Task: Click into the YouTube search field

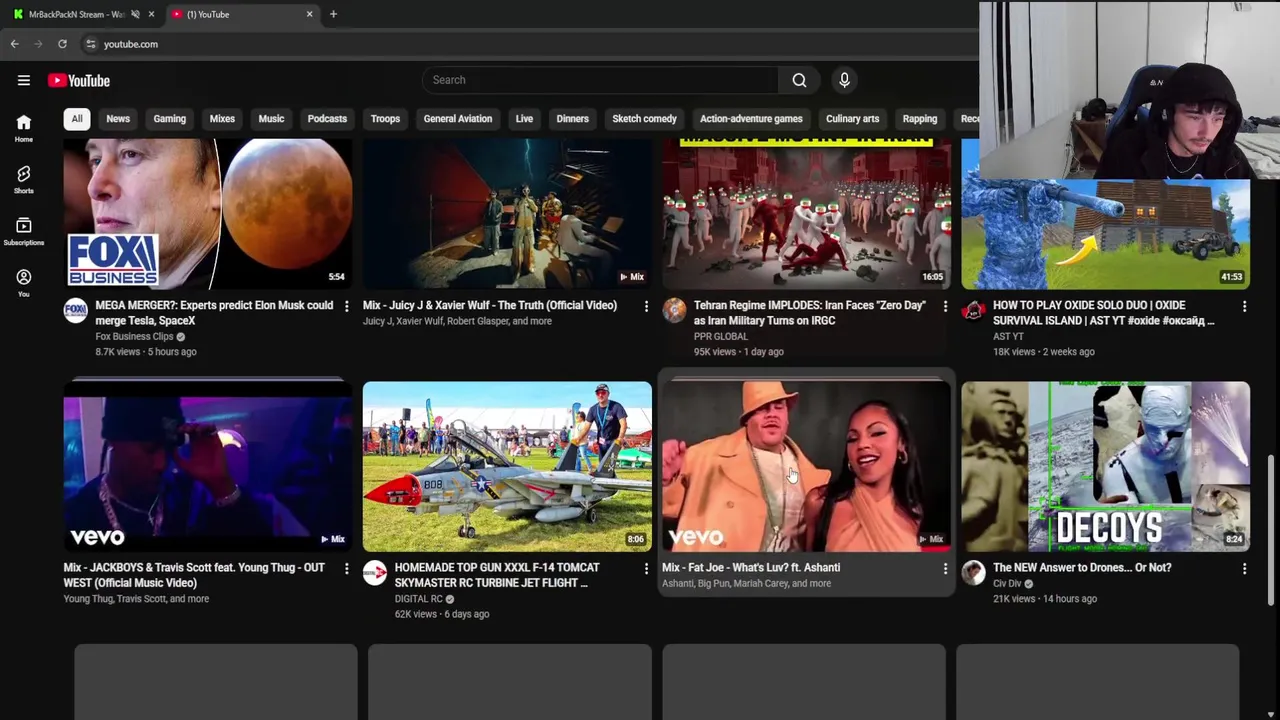Action: click(600, 80)
